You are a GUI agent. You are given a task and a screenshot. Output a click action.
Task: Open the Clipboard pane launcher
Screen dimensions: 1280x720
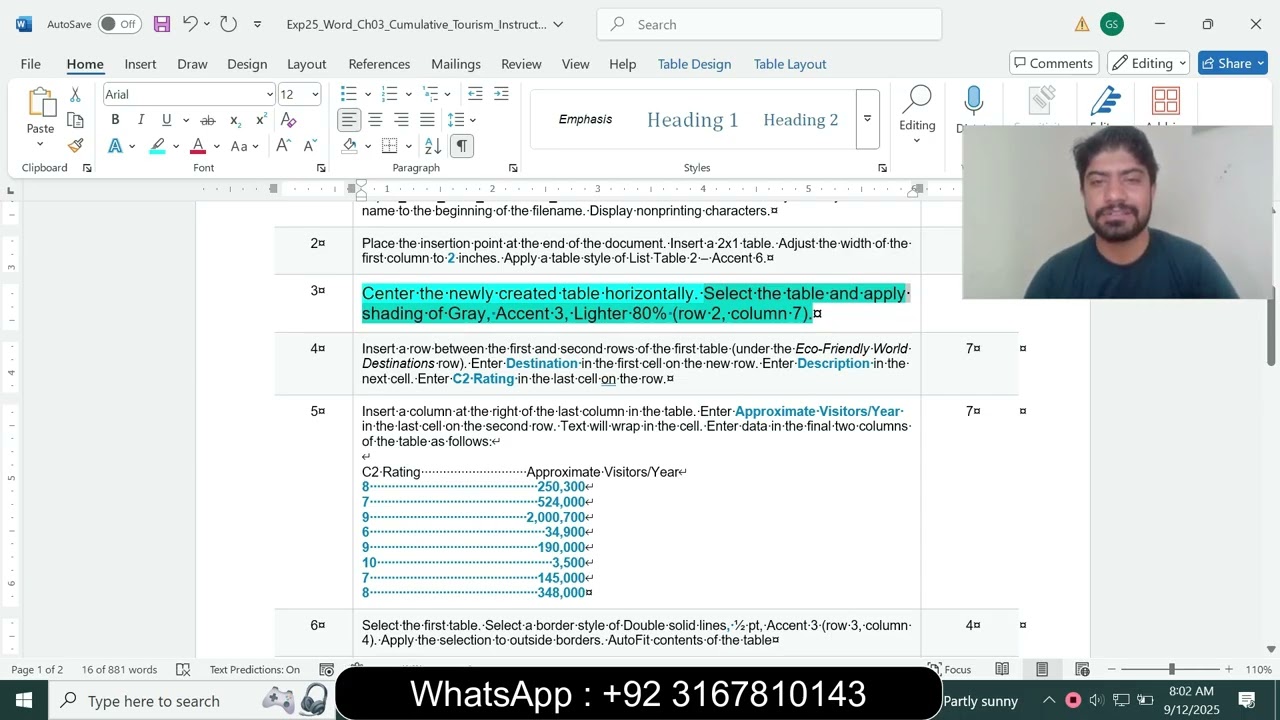coord(87,168)
